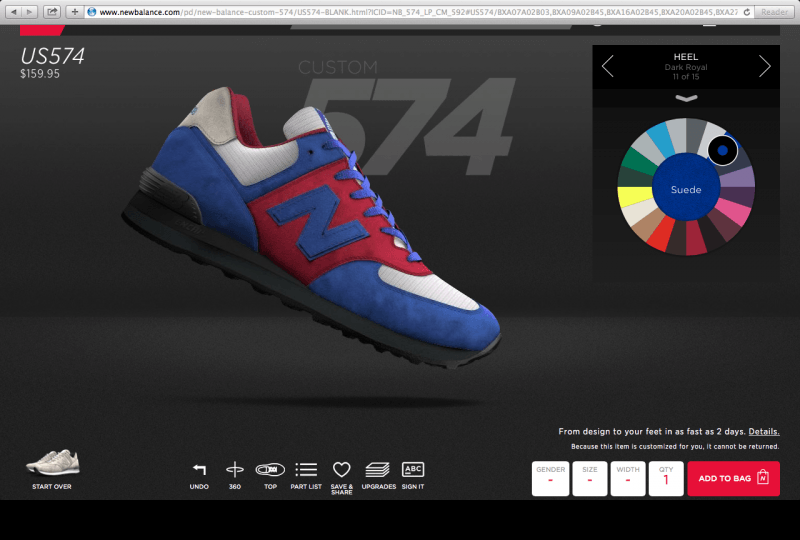Click the $159.95 price text
The height and width of the screenshot is (540, 800).
point(40,74)
